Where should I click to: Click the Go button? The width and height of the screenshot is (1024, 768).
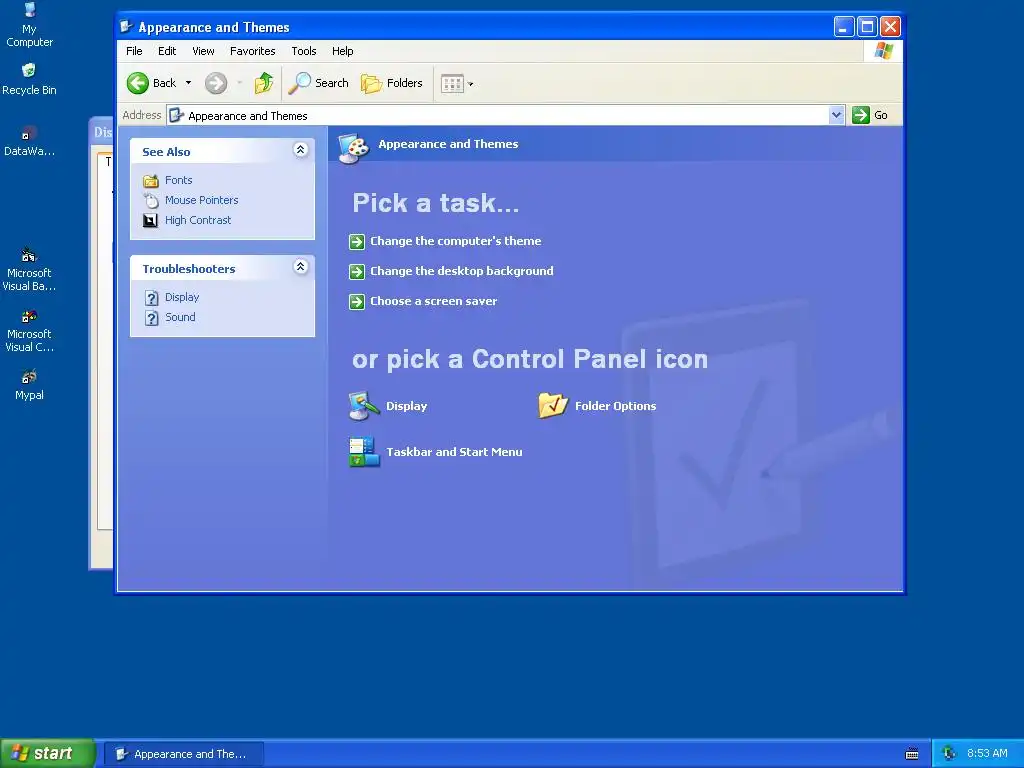(x=870, y=116)
